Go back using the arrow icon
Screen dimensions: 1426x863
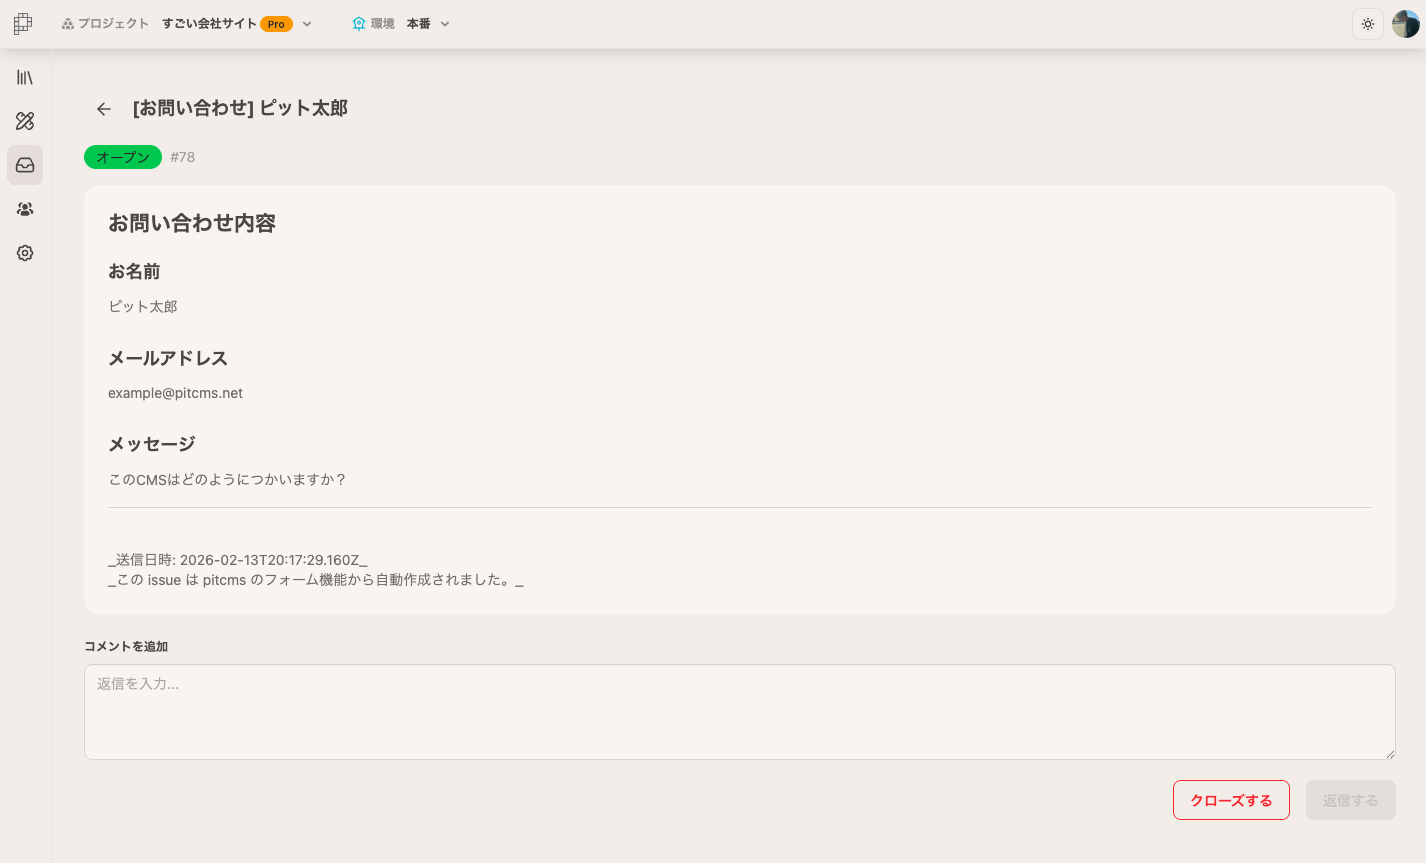pyautogui.click(x=104, y=109)
